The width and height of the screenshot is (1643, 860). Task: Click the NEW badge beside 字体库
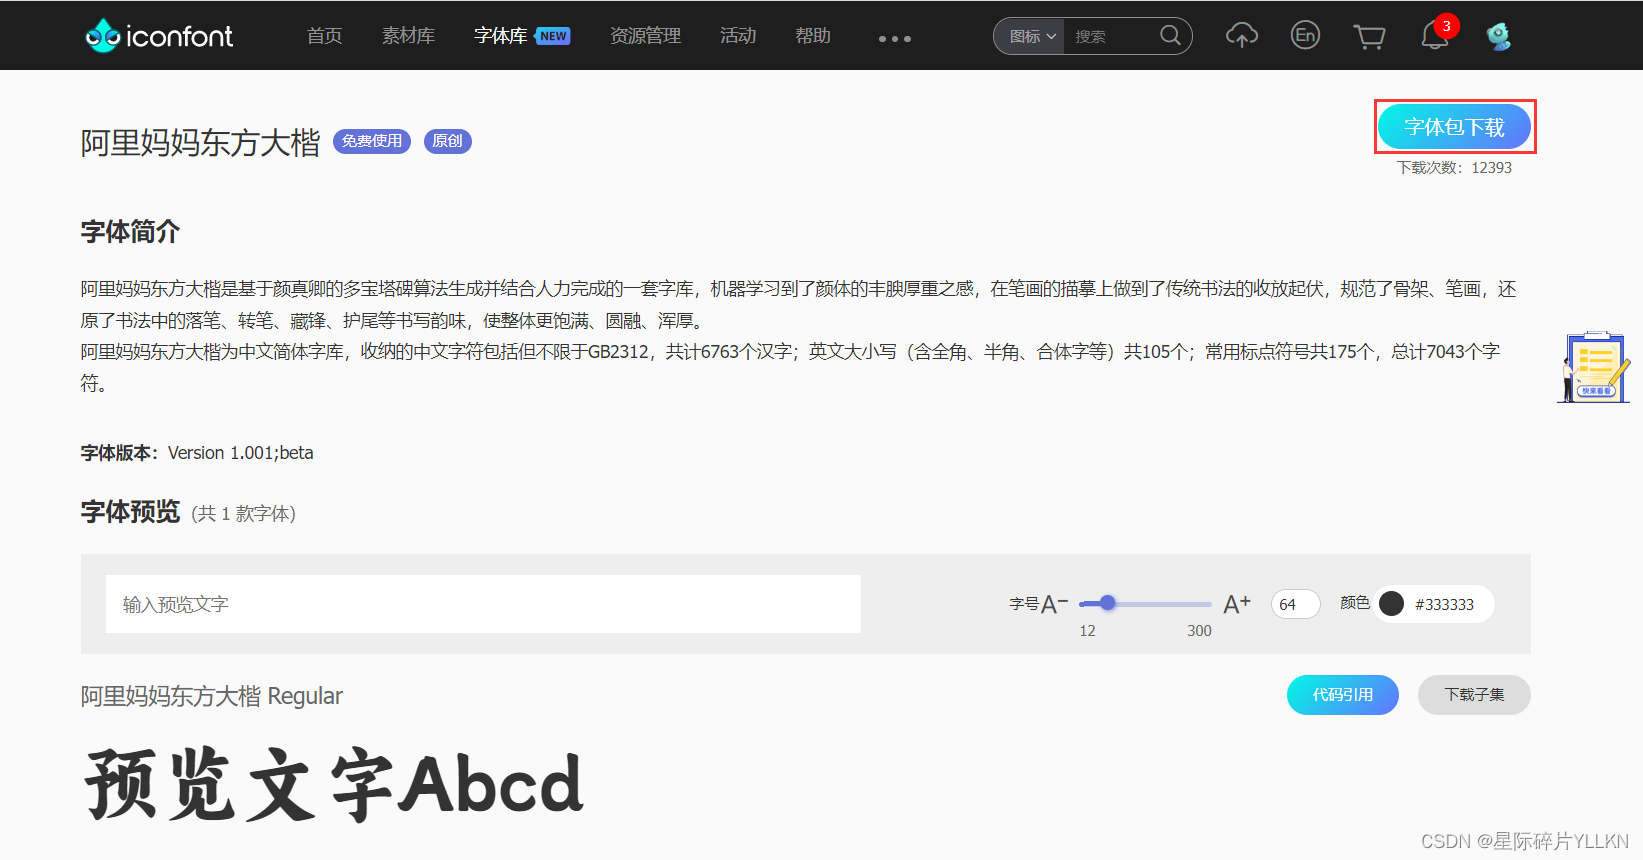coord(552,36)
